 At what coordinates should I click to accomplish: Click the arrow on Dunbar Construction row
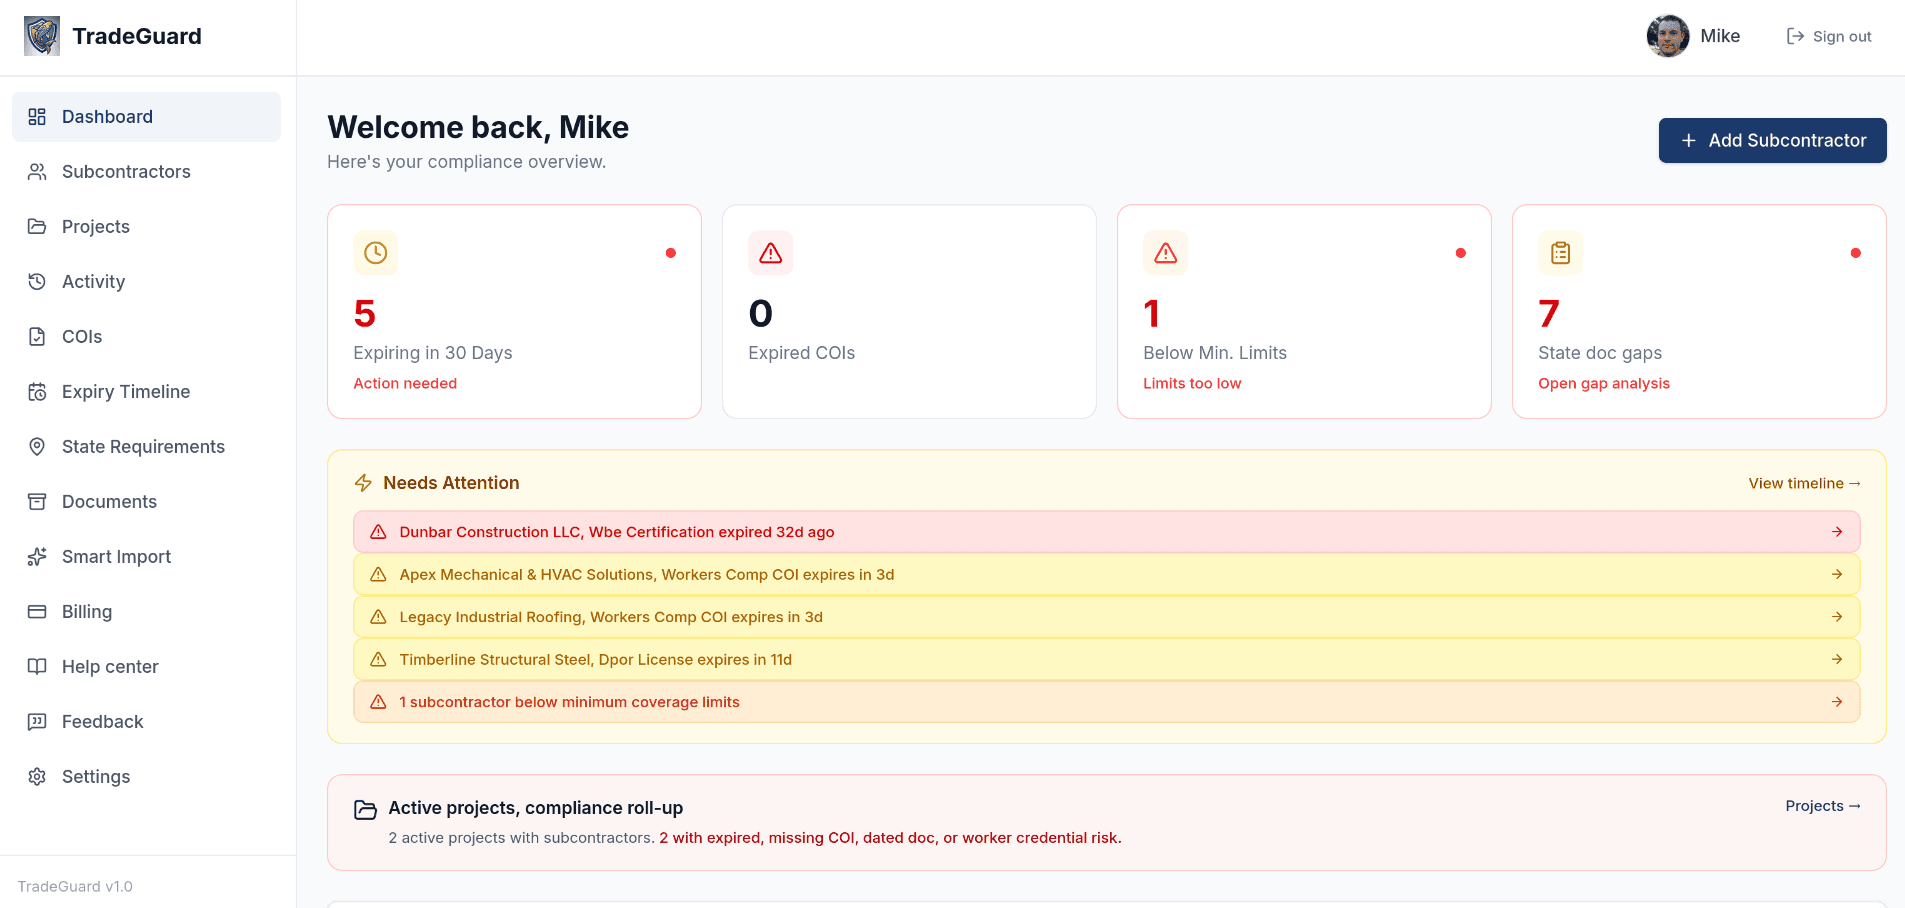pos(1837,532)
